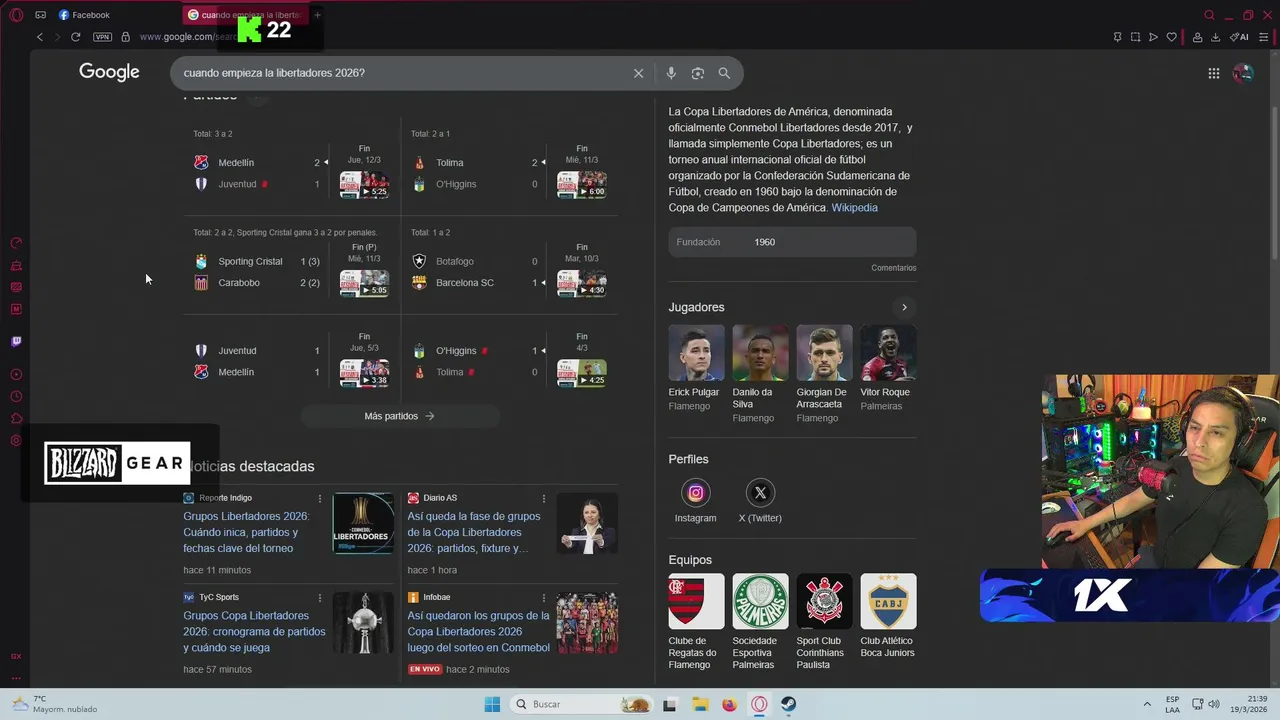The width and height of the screenshot is (1280, 720).
Task: Open Windows Start menu
Action: click(492, 704)
